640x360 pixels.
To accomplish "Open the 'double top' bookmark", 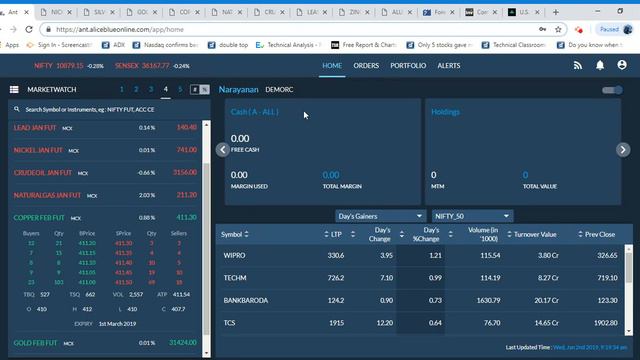I will coord(228,45).
